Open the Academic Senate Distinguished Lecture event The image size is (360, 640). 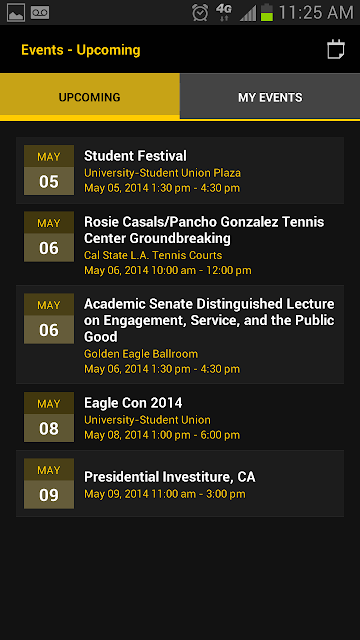[x=180, y=334]
